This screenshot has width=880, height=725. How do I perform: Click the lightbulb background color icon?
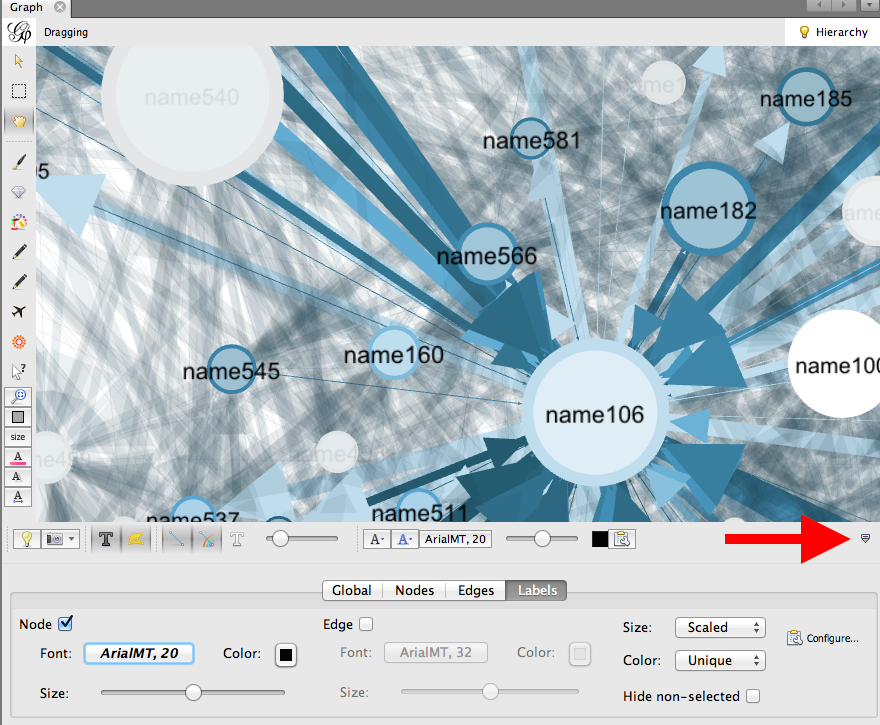pyautogui.click(x=26, y=539)
